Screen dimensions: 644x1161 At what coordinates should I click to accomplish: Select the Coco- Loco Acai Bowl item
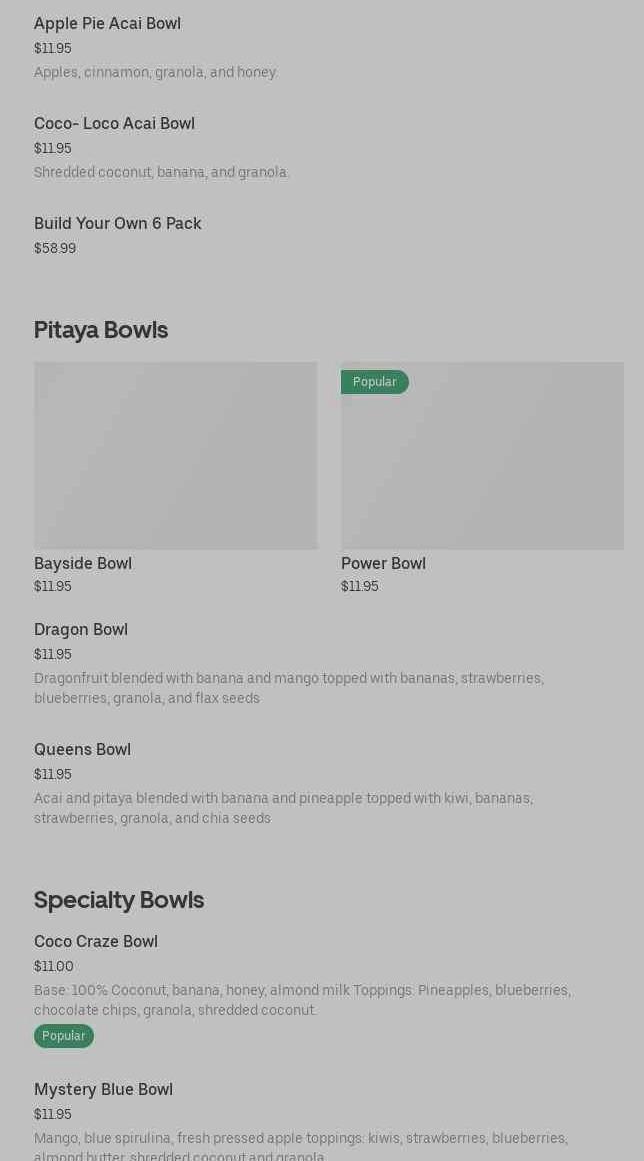tap(114, 123)
